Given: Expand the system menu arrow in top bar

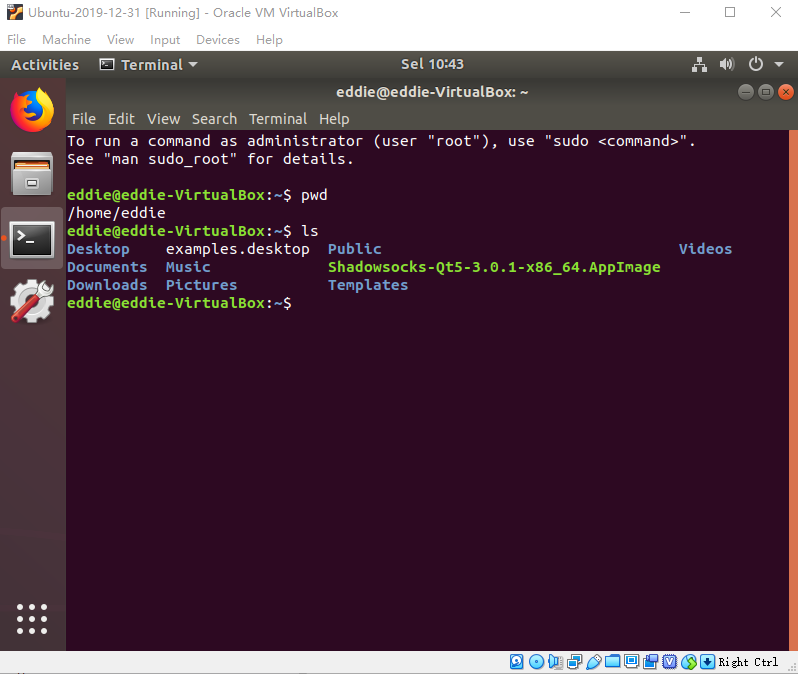Looking at the screenshot, I should click(x=779, y=65).
